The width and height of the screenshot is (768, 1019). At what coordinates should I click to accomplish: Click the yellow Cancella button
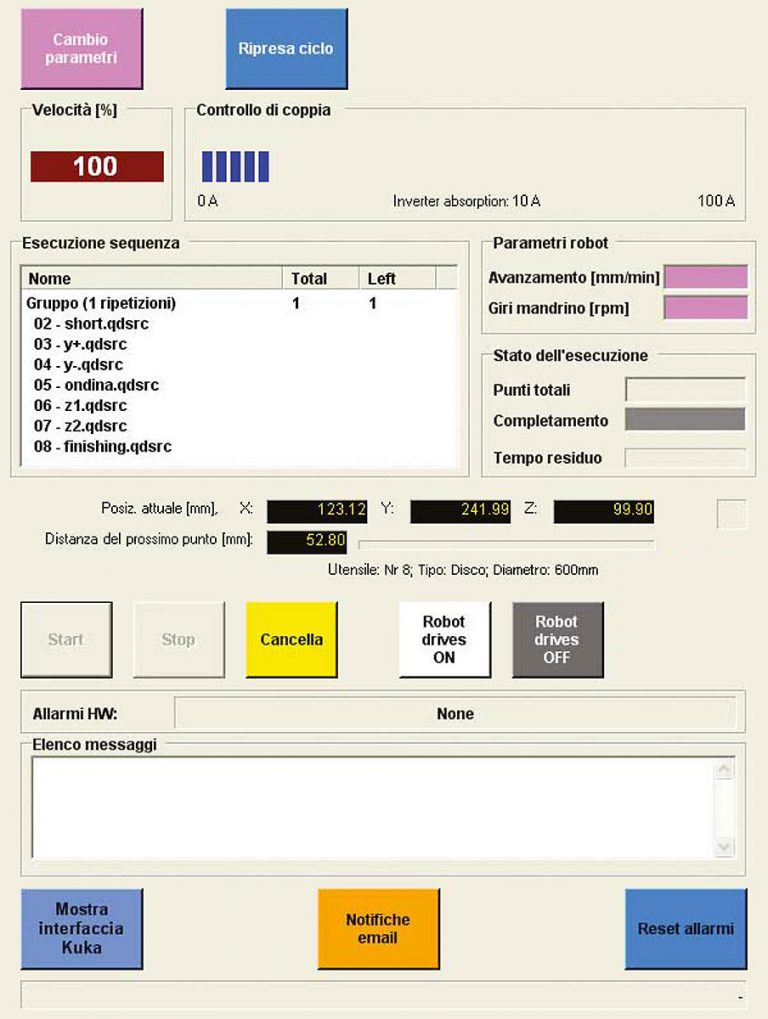tap(291, 640)
